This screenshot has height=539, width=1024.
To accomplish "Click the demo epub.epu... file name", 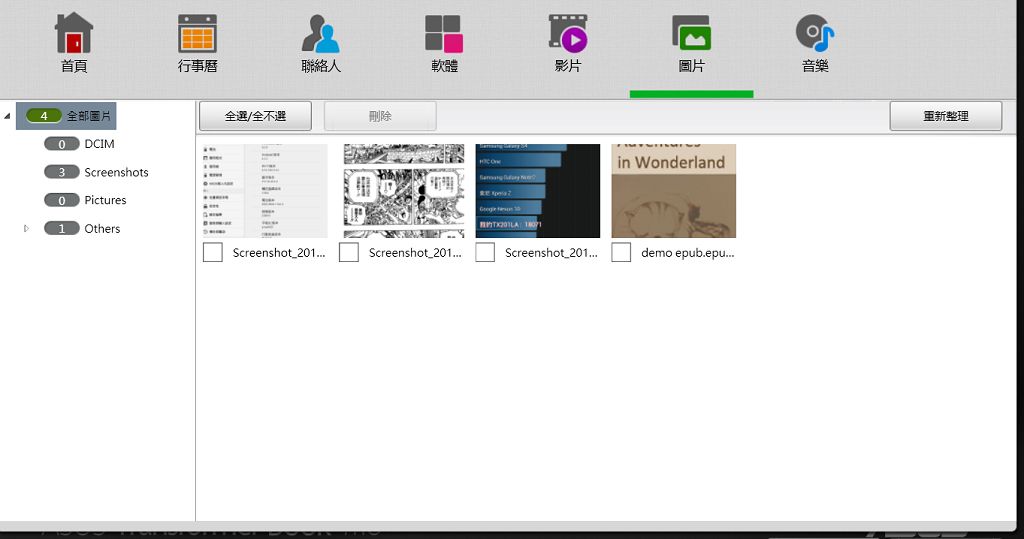I will point(688,253).
